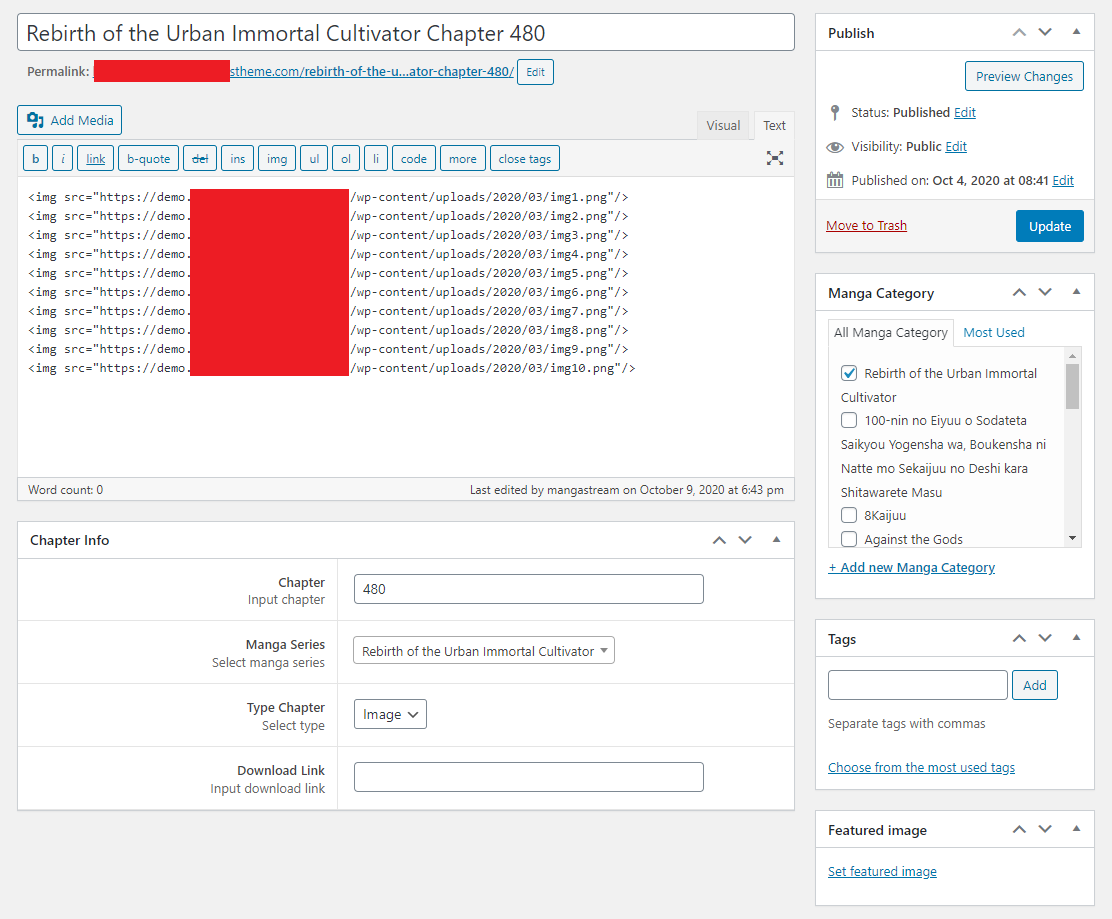1112x919 pixels.
Task: Click the italic 'i' quicktag button
Action: click(62, 158)
